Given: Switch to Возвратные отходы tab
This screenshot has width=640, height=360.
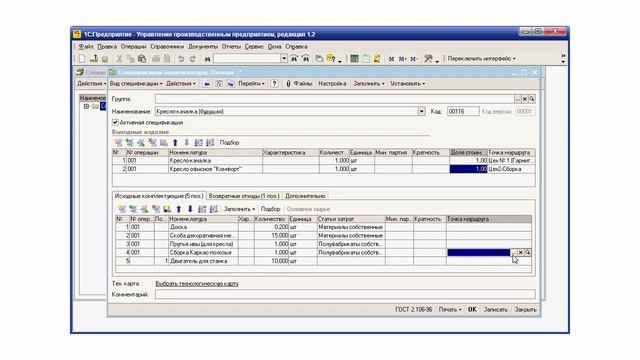Looking at the screenshot, I should [x=244, y=196].
